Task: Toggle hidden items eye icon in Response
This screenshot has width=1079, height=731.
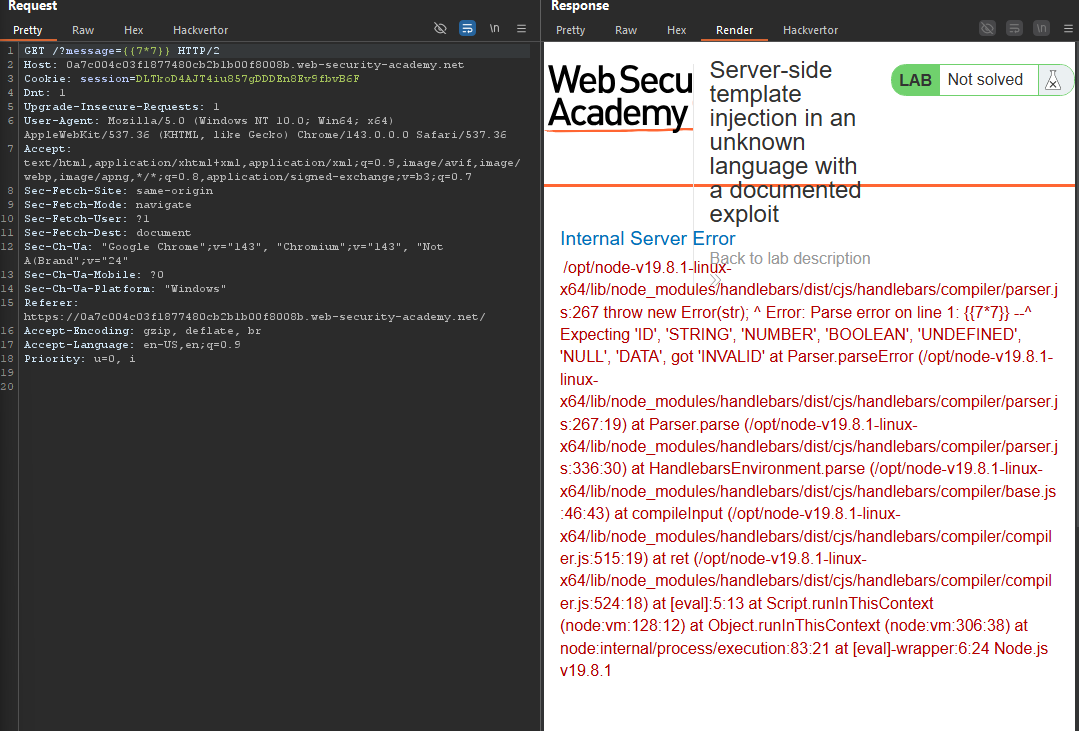Action: point(987,28)
